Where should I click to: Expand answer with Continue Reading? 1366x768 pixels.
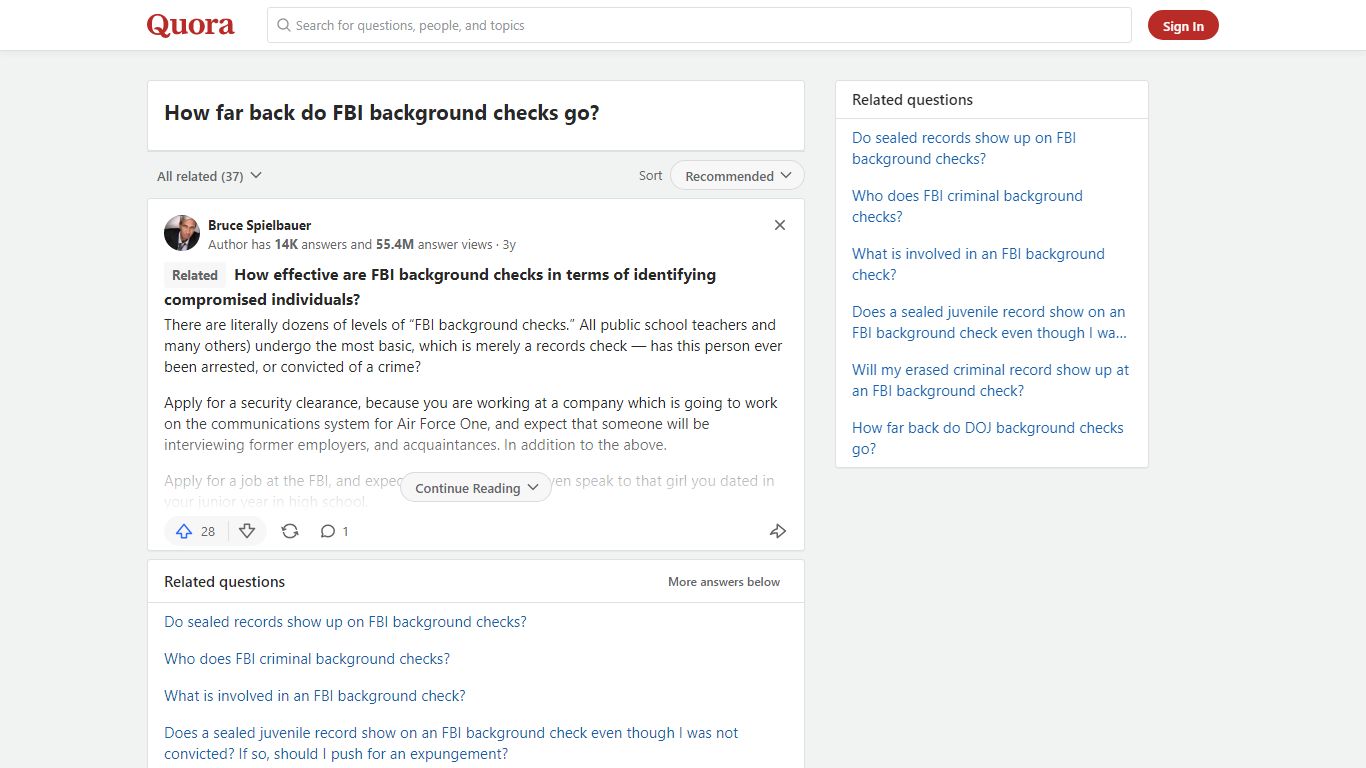(x=476, y=488)
